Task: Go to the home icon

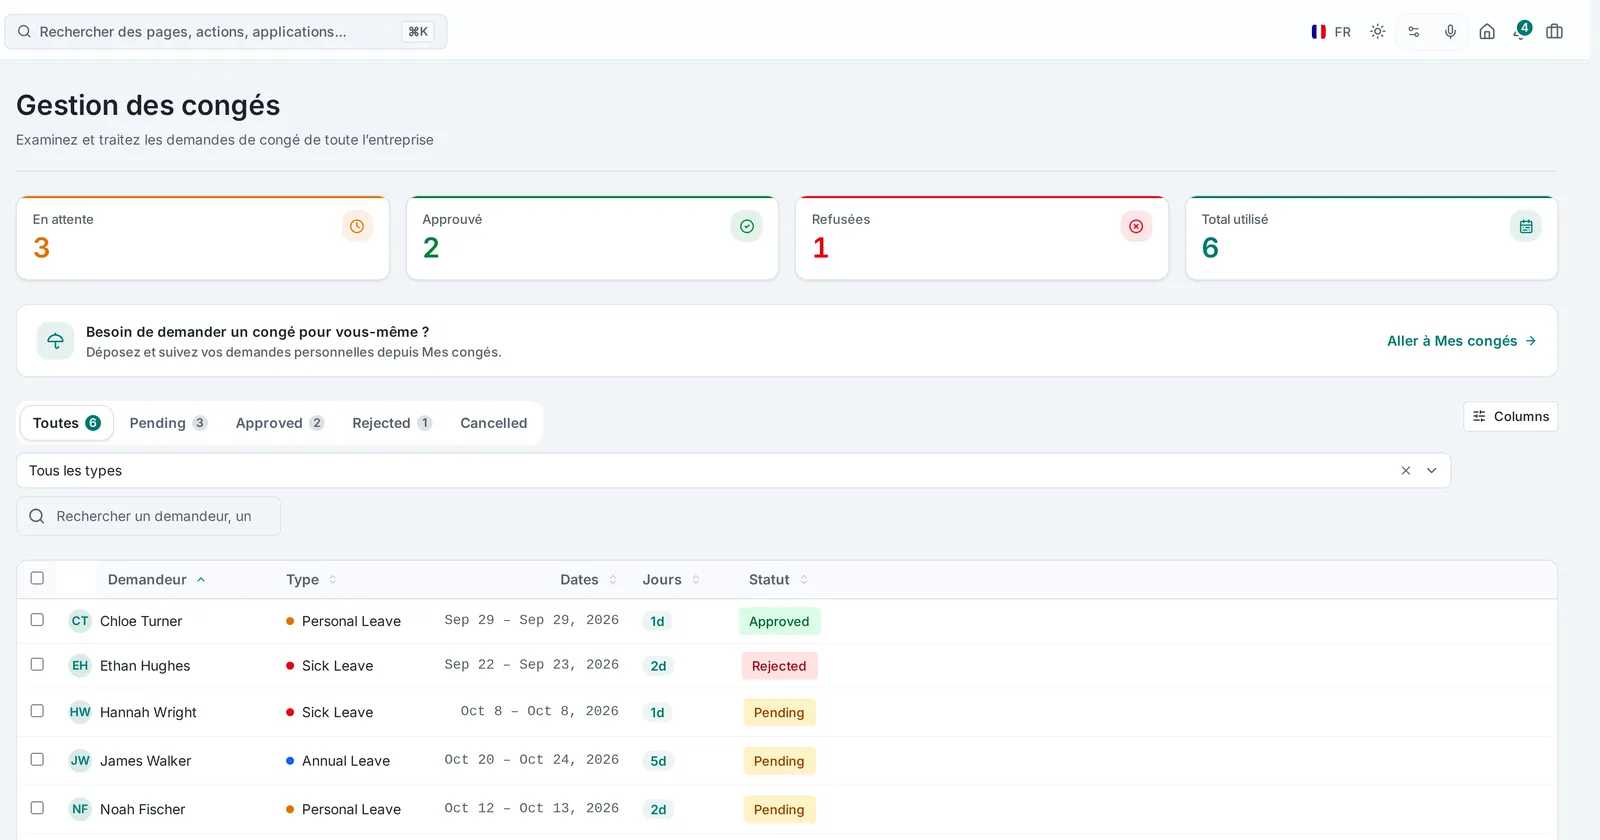Action: [x=1487, y=32]
